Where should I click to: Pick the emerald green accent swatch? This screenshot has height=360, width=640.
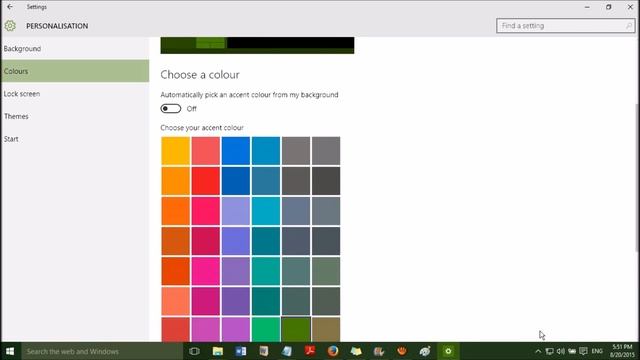click(266, 329)
